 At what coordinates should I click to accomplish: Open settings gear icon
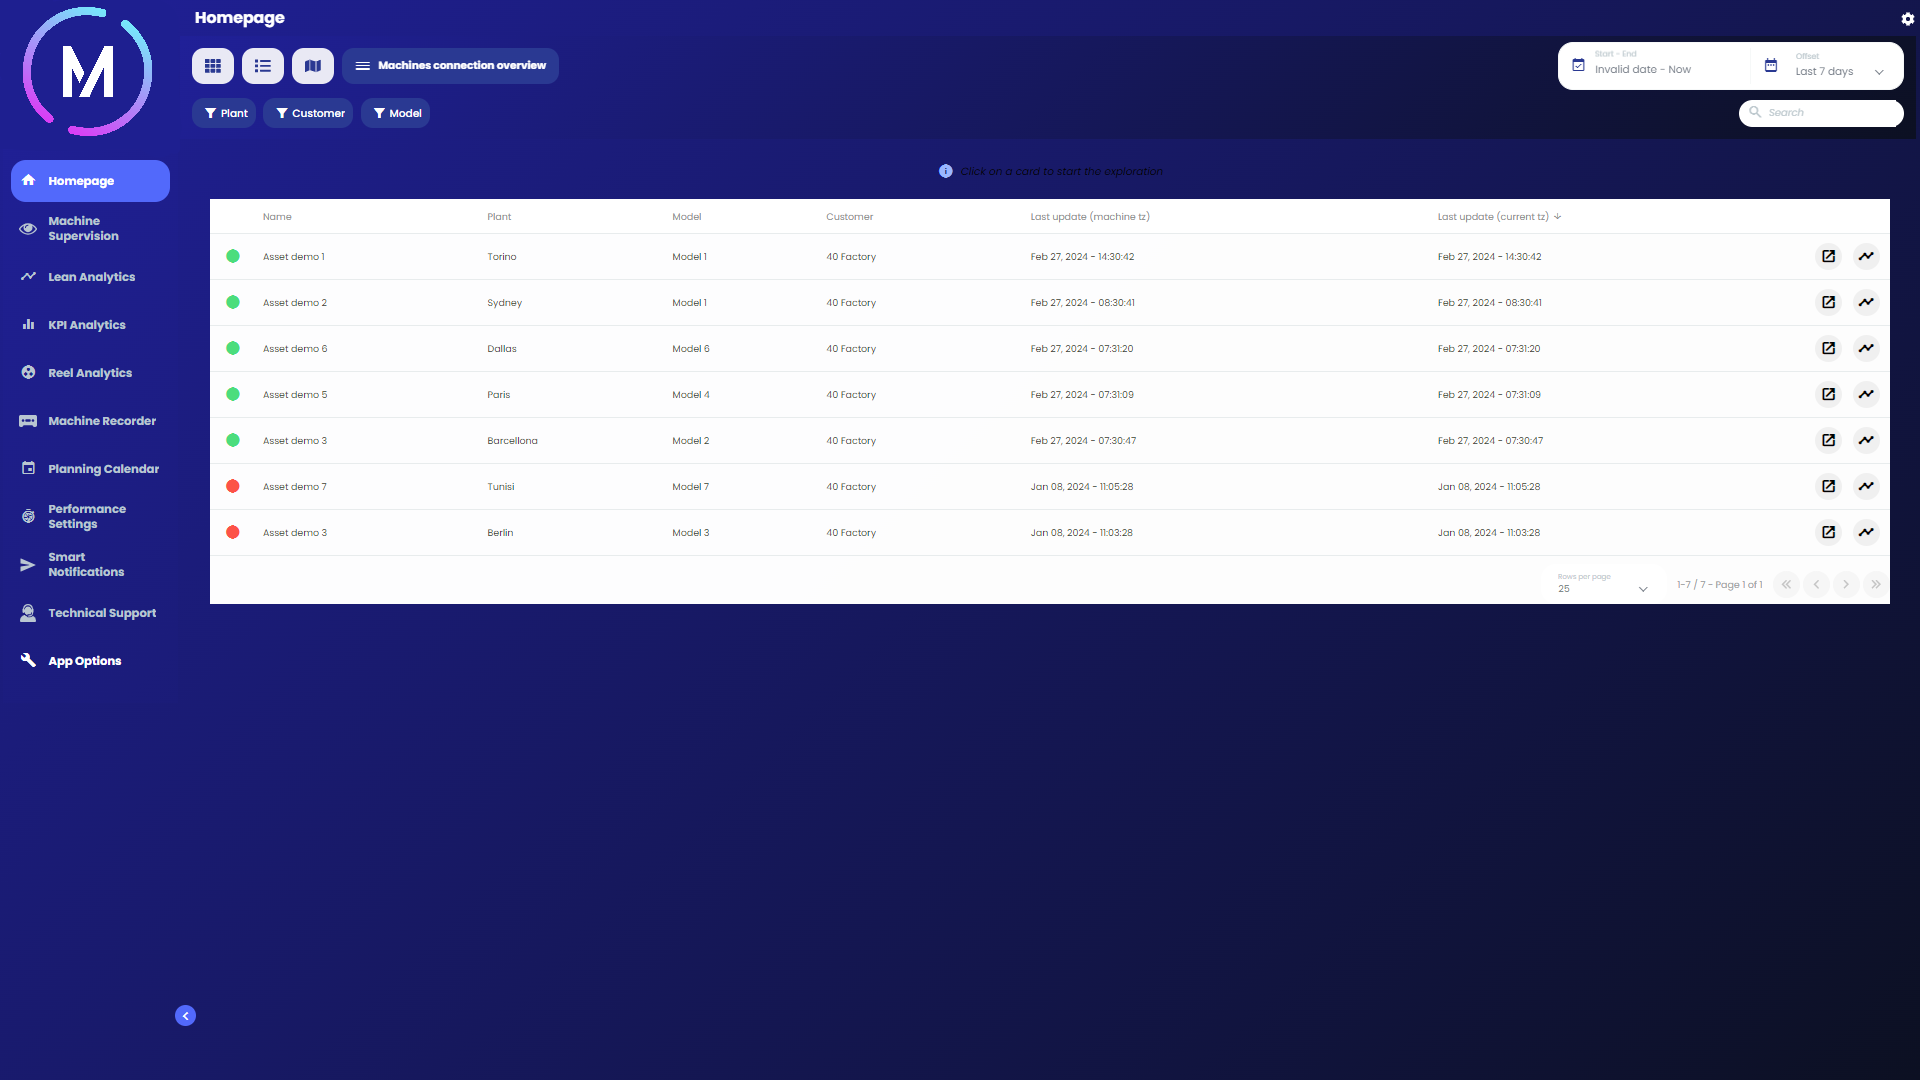coord(1907,19)
